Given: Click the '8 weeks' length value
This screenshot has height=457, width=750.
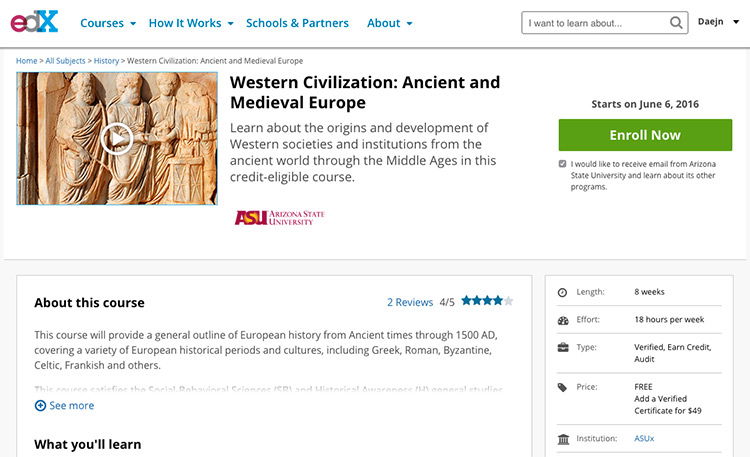Looking at the screenshot, I should pos(649,291).
